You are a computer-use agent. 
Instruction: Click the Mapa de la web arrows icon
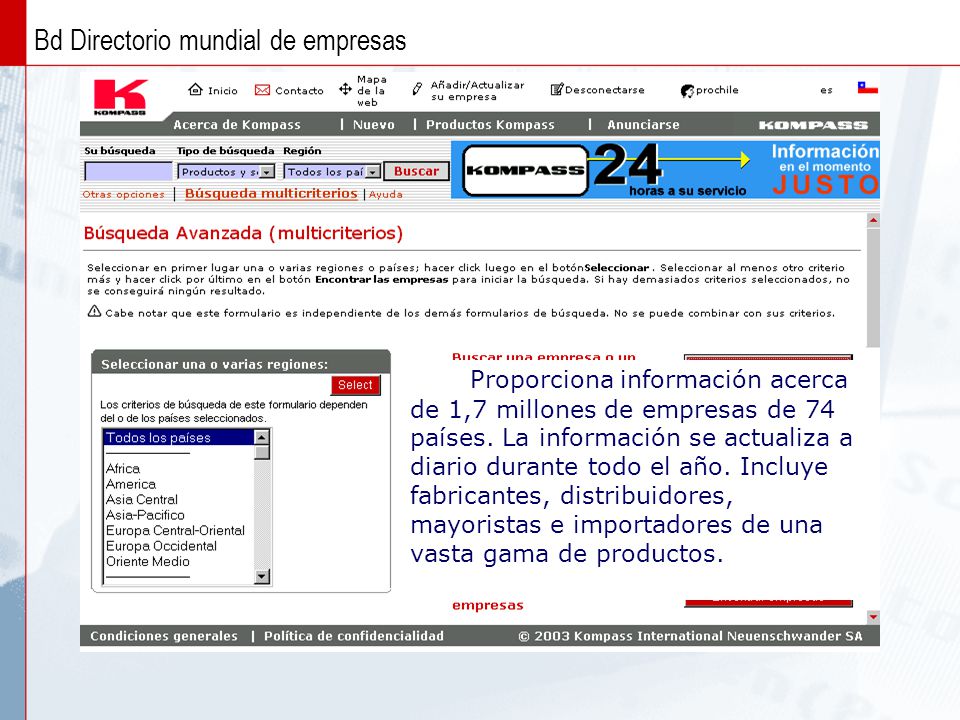point(345,89)
